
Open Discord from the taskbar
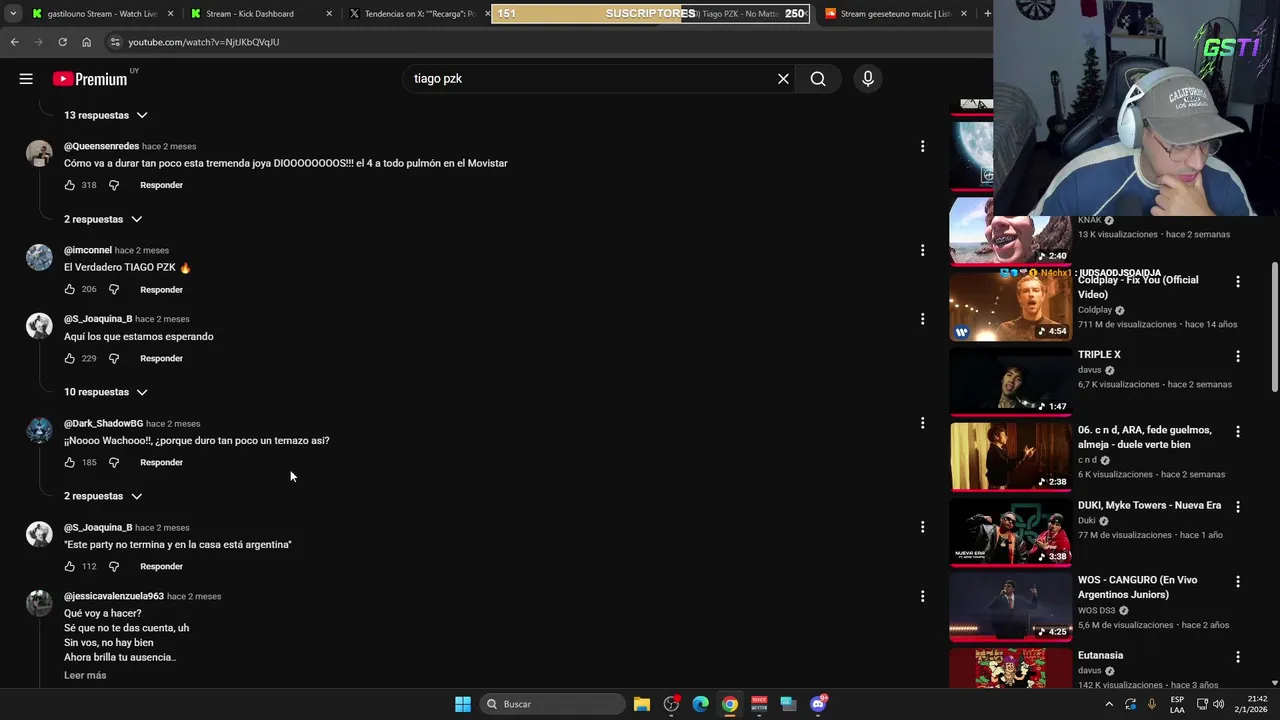coord(818,704)
